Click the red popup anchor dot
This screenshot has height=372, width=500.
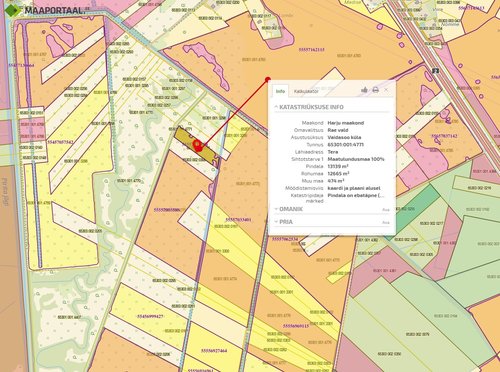click(x=268, y=79)
